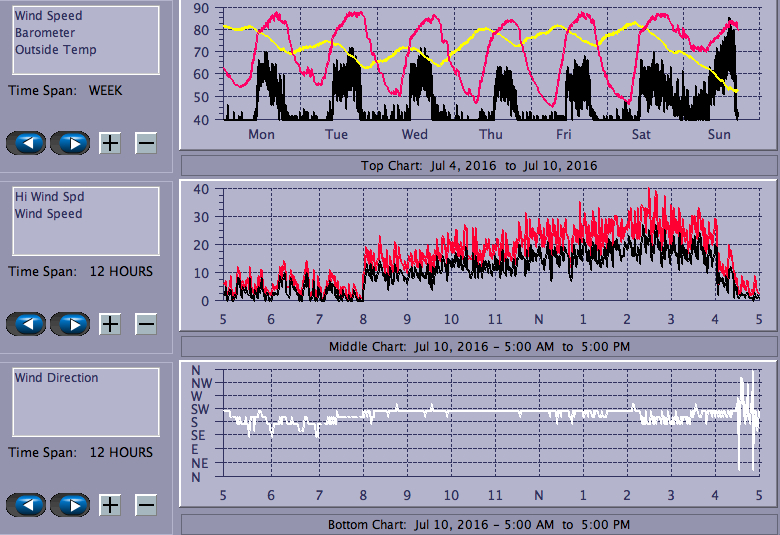The width and height of the screenshot is (780, 535).
Task: Select Wind Speed in top chart legend
Action: pos(48,16)
